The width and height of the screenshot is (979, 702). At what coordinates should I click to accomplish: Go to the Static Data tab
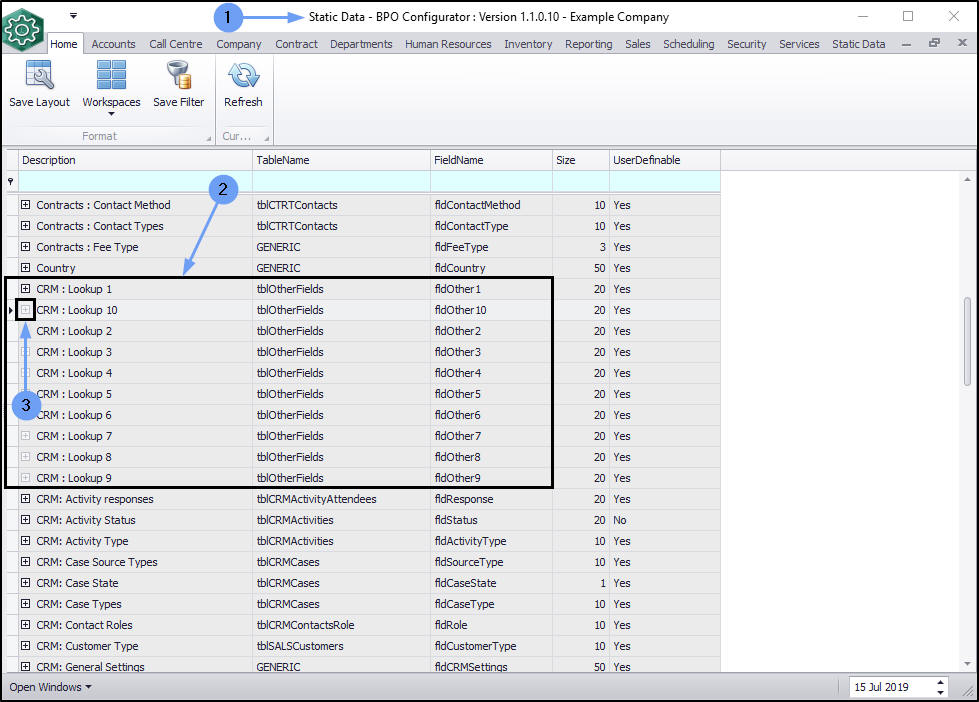coord(858,44)
